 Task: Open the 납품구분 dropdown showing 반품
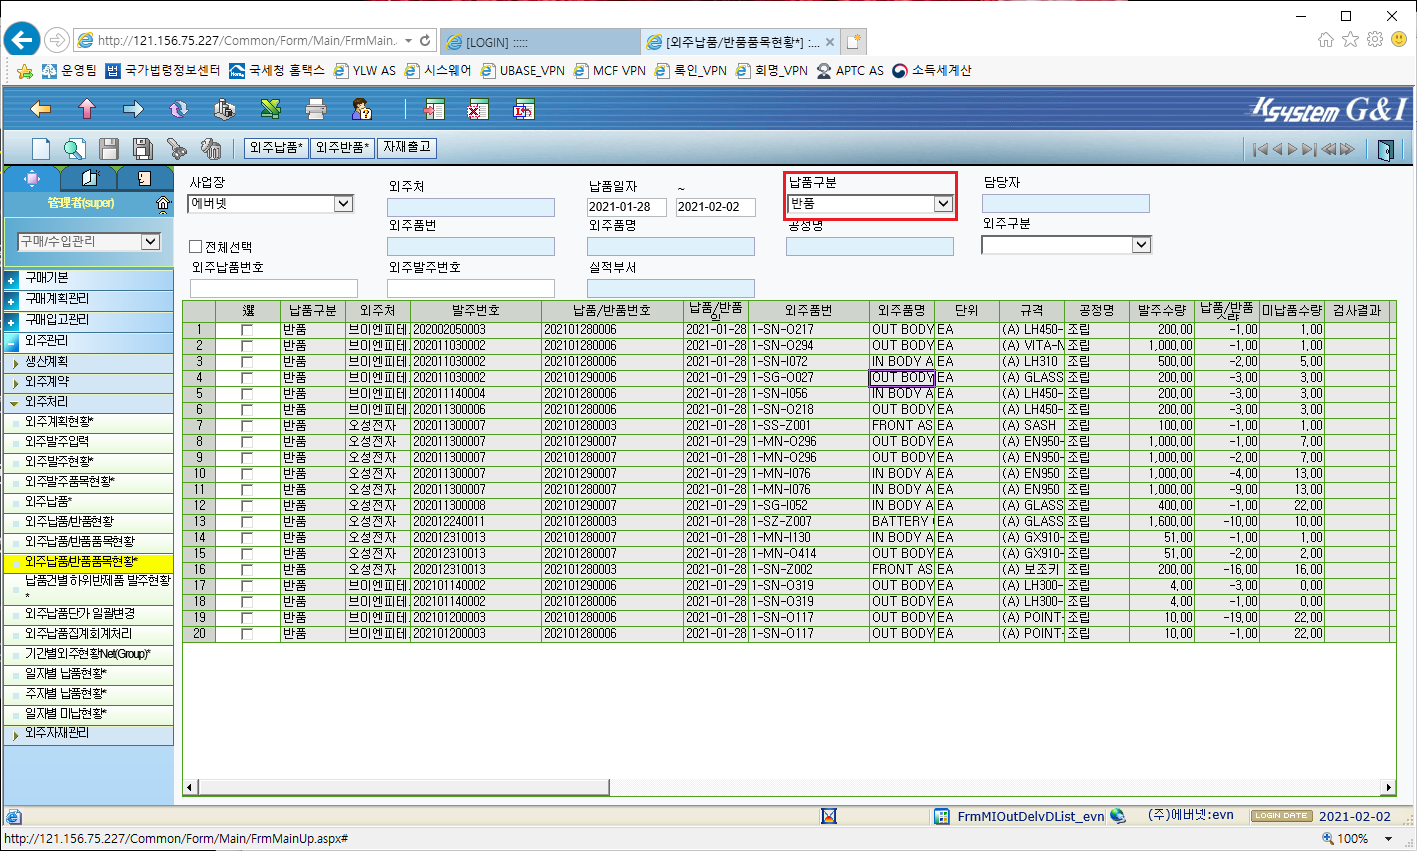coord(869,204)
